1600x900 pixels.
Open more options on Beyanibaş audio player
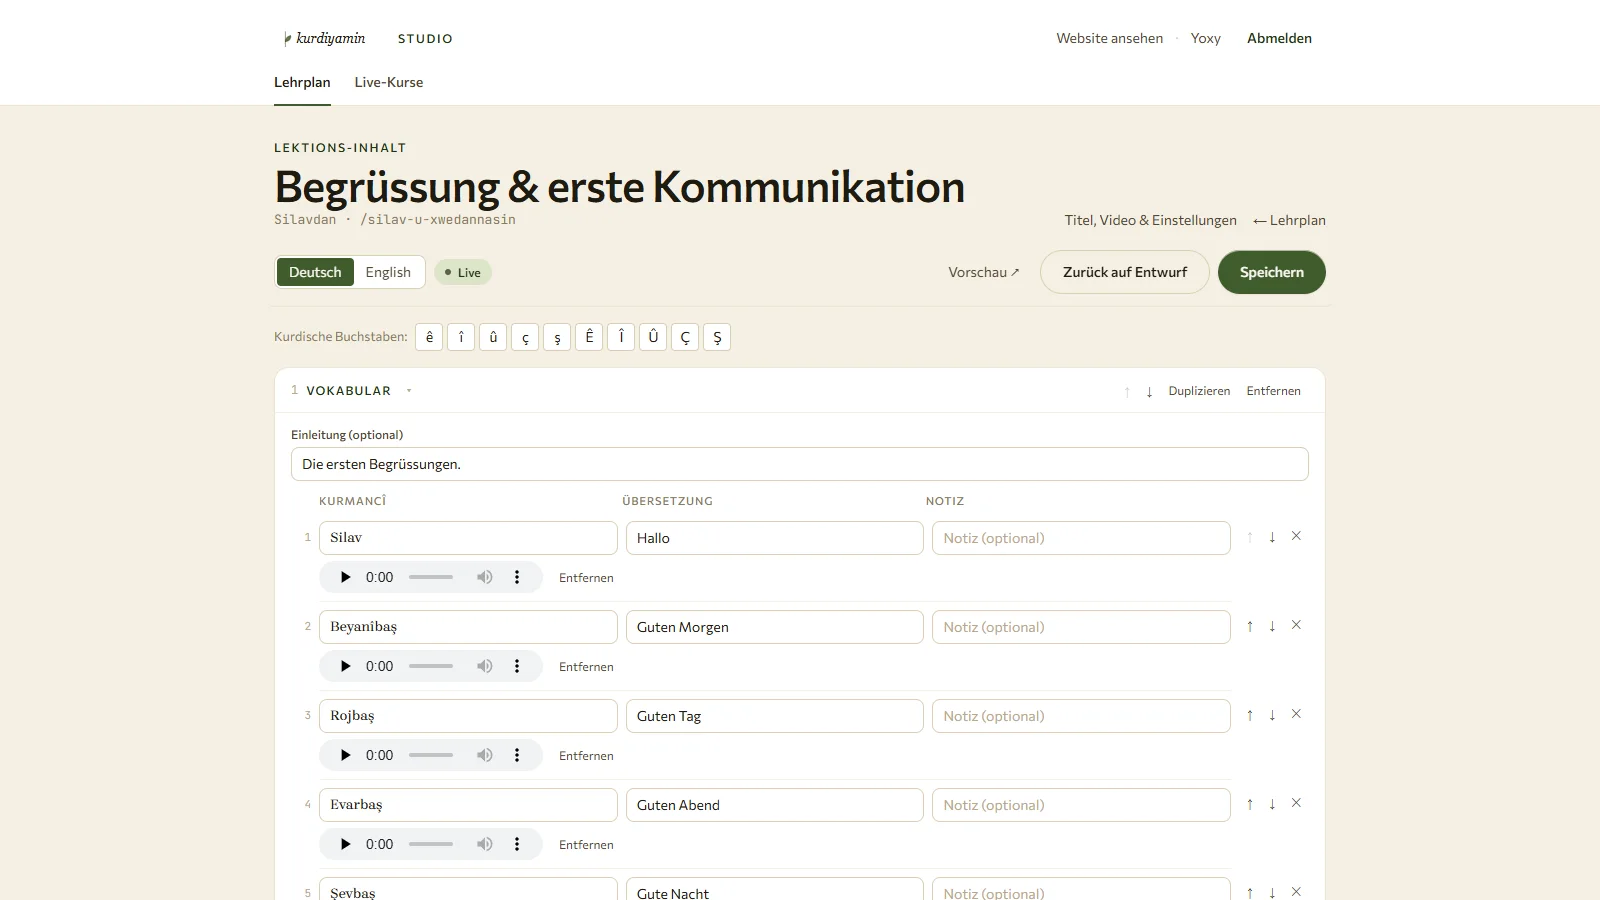point(517,666)
